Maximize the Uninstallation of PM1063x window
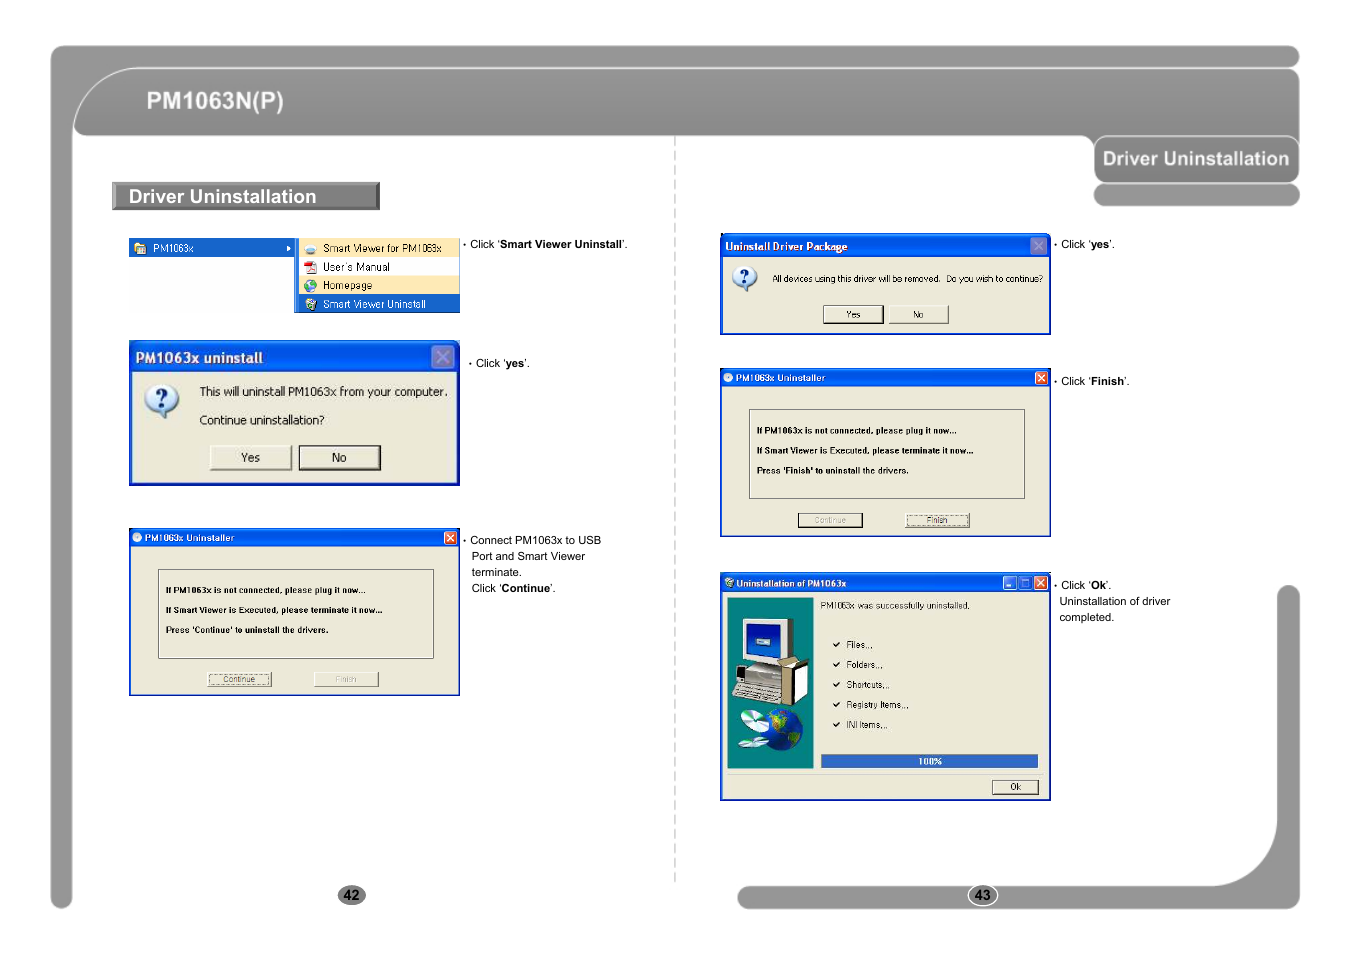This screenshot has height=954, width=1351. click(x=1025, y=583)
